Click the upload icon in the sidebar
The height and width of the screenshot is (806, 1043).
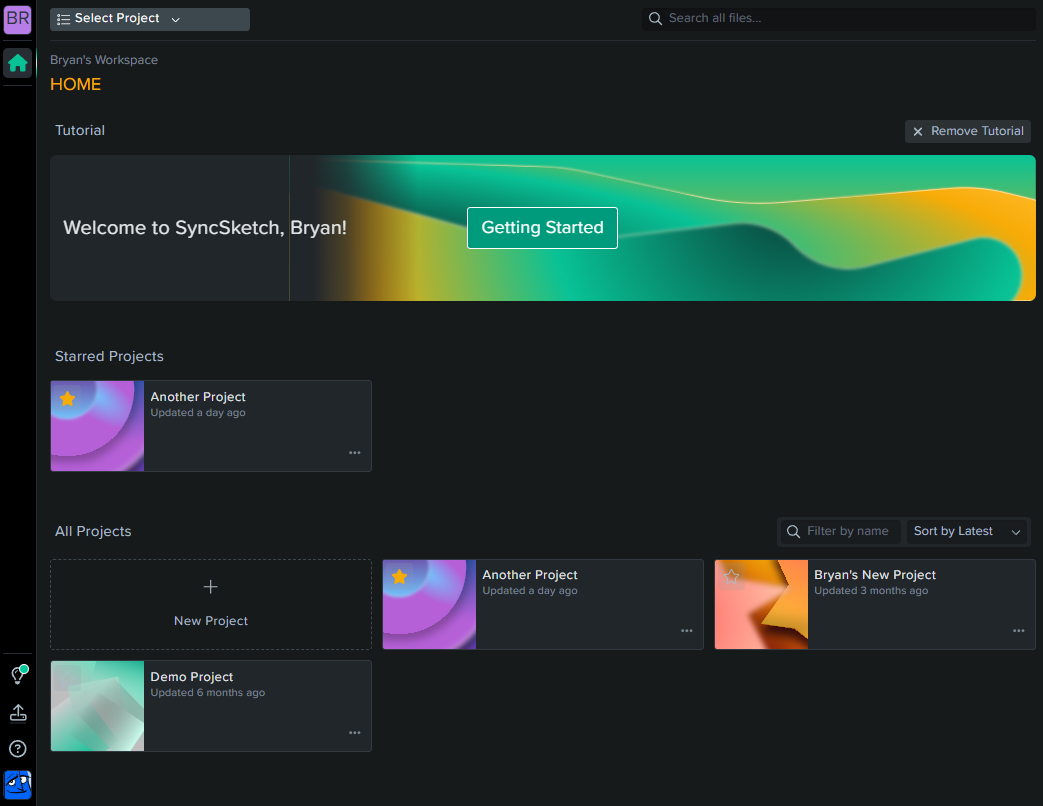(x=18, y=713)
